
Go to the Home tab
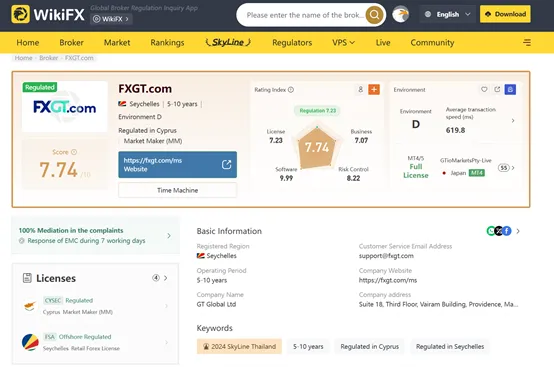click(x=28, y=43)
